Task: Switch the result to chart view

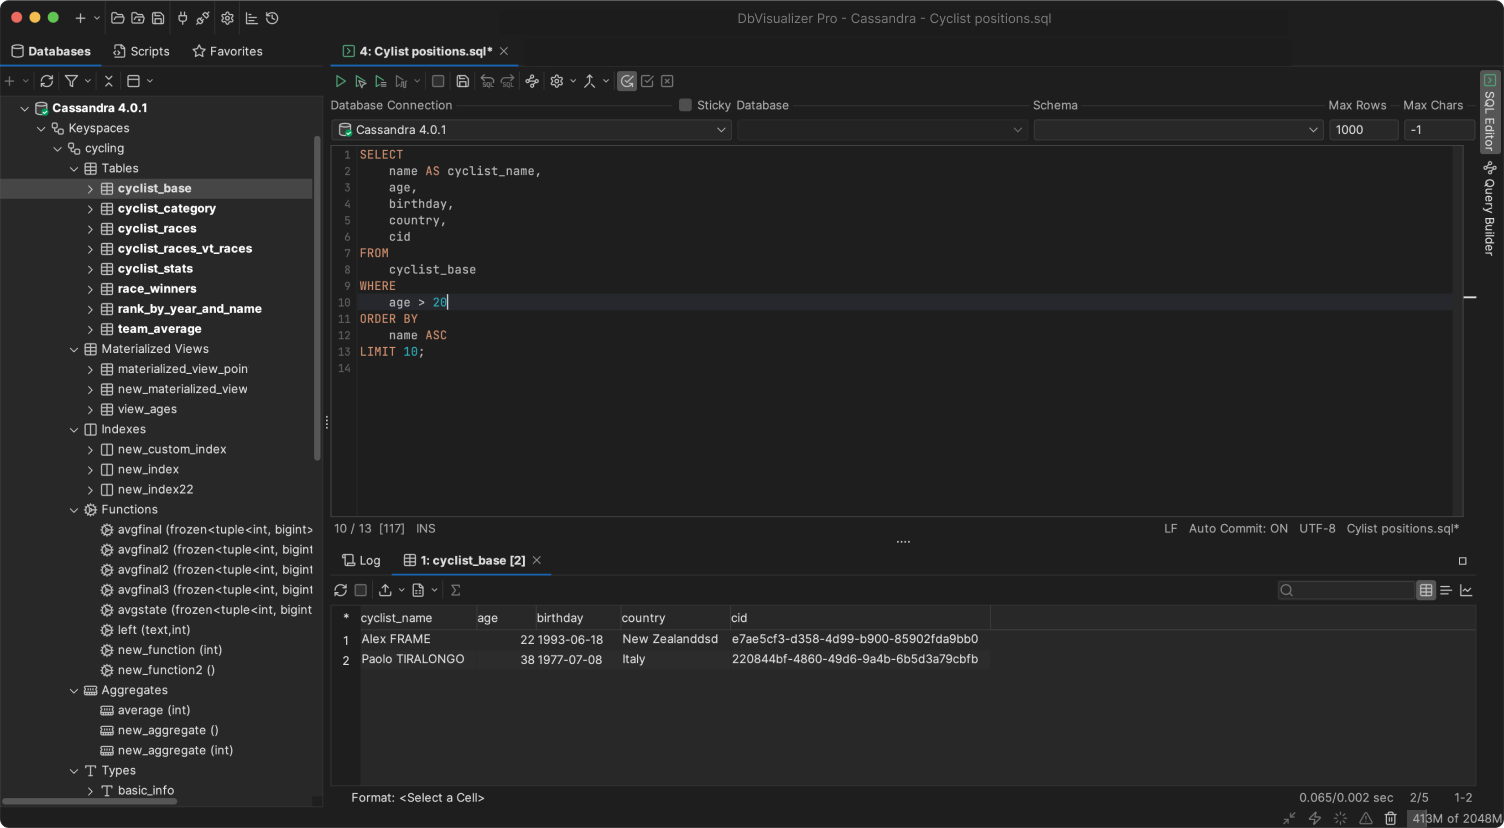Action: (x=1466, y=590)
